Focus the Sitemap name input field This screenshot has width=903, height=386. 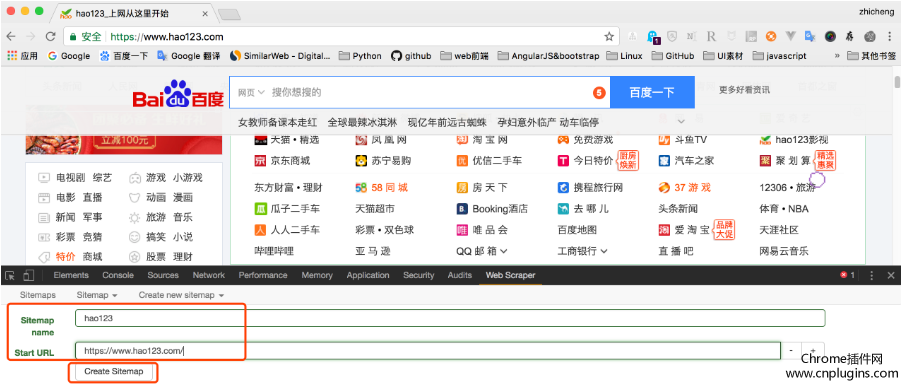pos(450,318)
